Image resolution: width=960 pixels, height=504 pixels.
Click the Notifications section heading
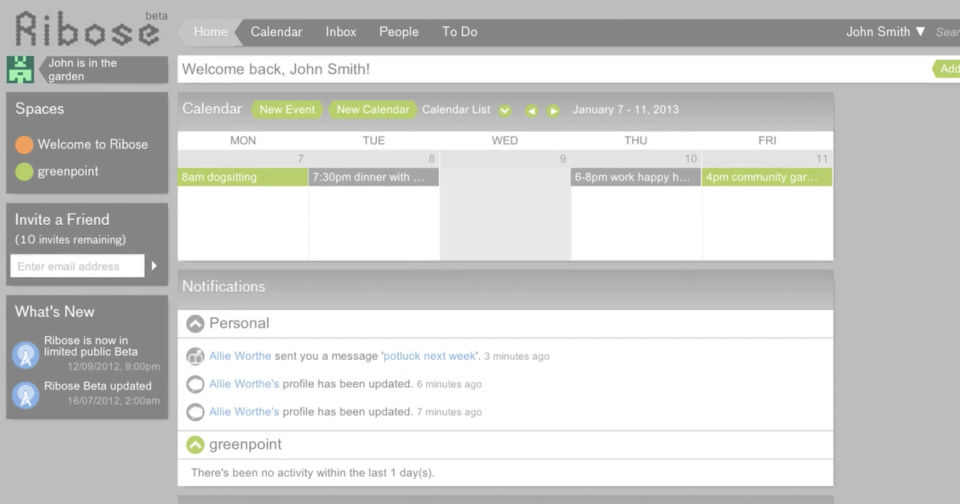(x=223, y=287)
